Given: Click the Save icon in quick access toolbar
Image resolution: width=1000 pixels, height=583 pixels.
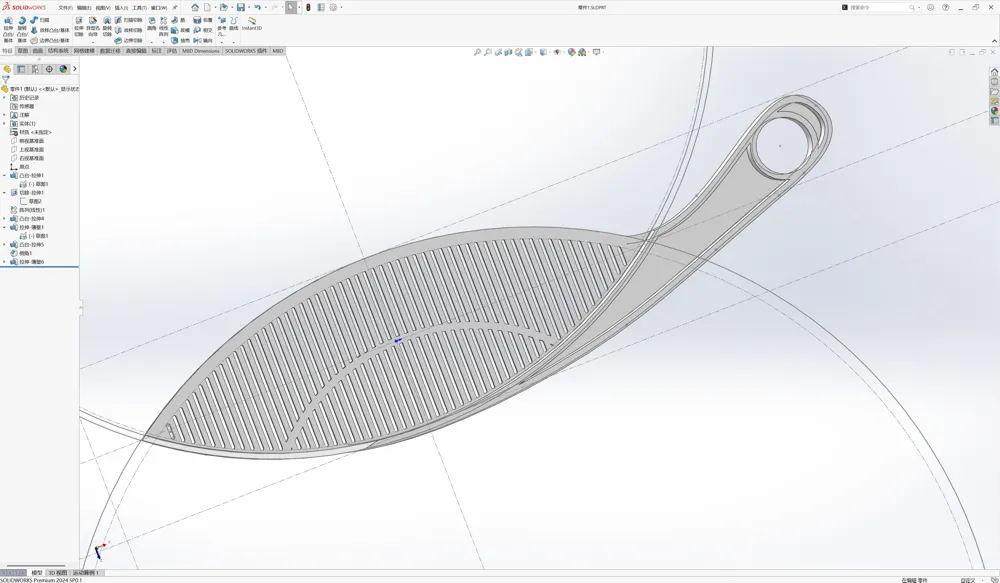Looking at the screenshot, I should click(x=240, y=8).
